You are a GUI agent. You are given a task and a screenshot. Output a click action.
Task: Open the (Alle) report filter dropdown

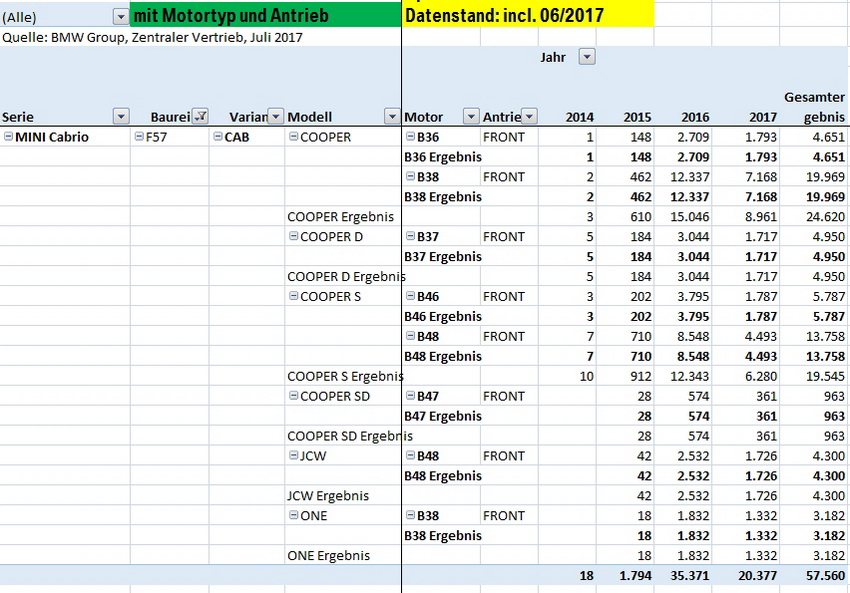point(121,17)
